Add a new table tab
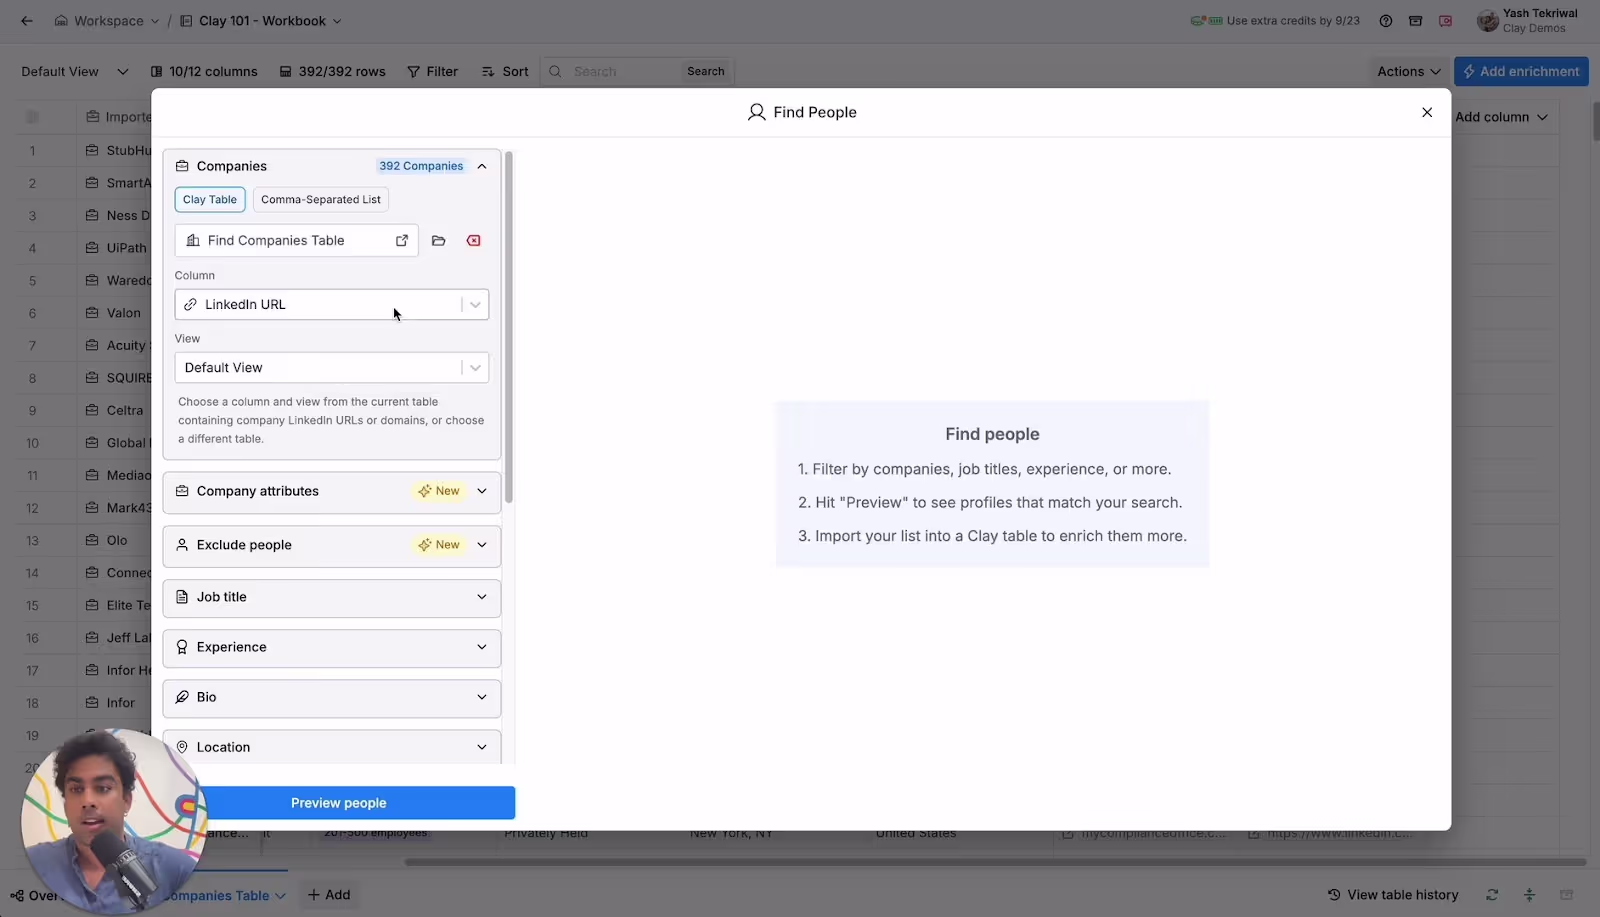This screenshot has width=1600, height=917. 329,895
